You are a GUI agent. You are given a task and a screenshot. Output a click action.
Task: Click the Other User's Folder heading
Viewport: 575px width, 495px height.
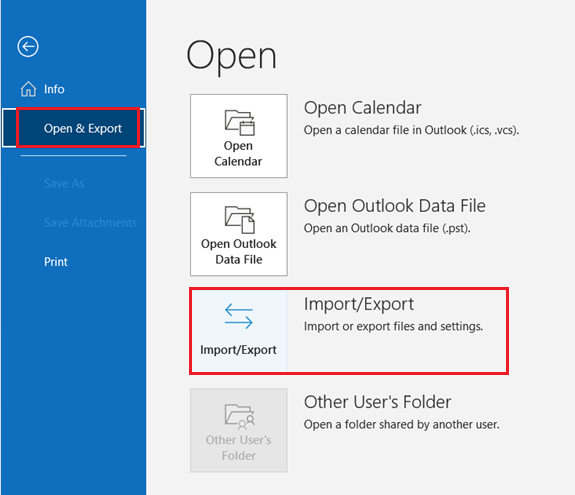[x=377, y=402]
